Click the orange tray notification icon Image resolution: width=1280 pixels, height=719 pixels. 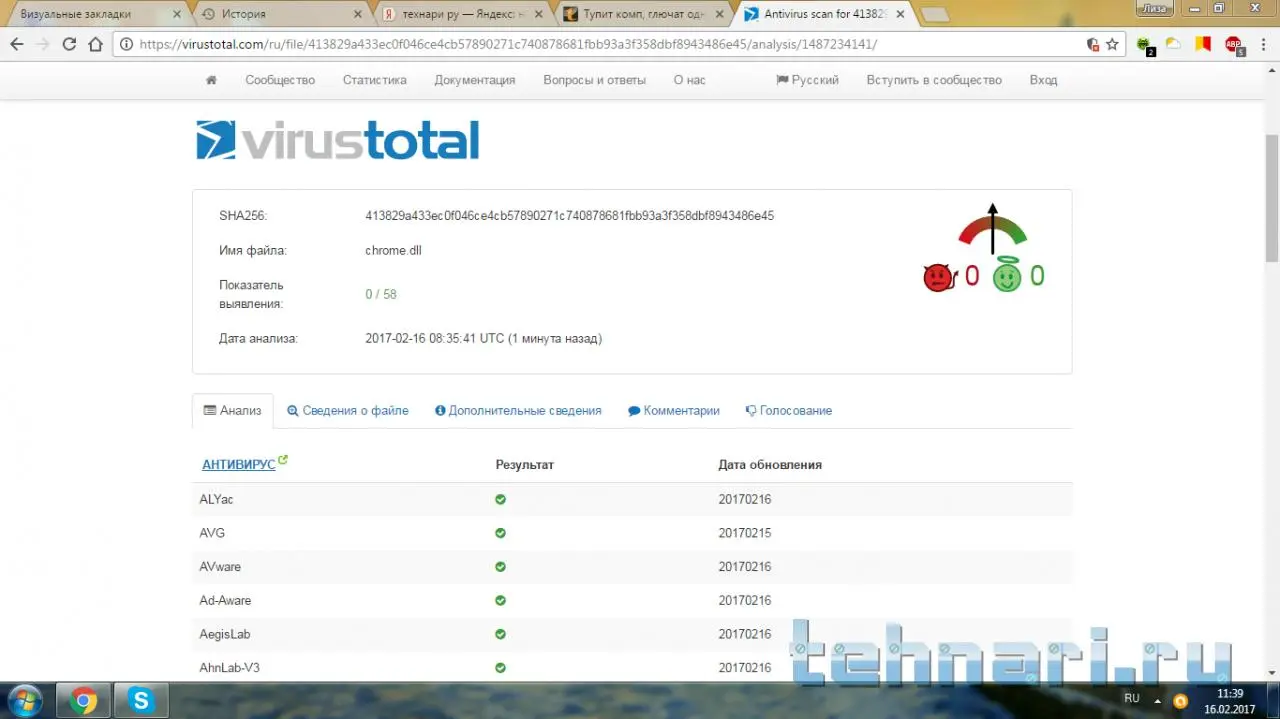pos(1180,701)
